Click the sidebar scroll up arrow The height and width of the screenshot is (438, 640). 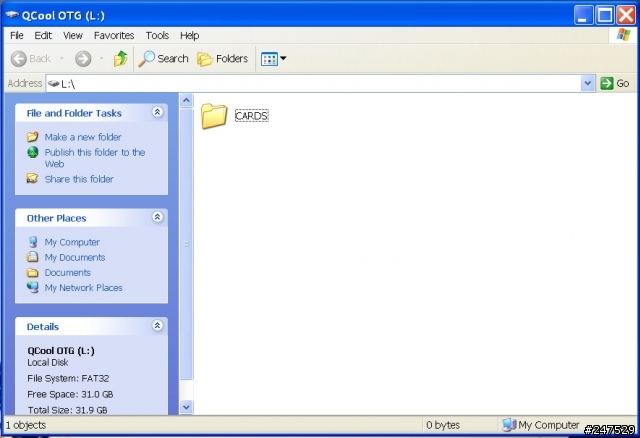pyautogui.click(x=186, y=100)
